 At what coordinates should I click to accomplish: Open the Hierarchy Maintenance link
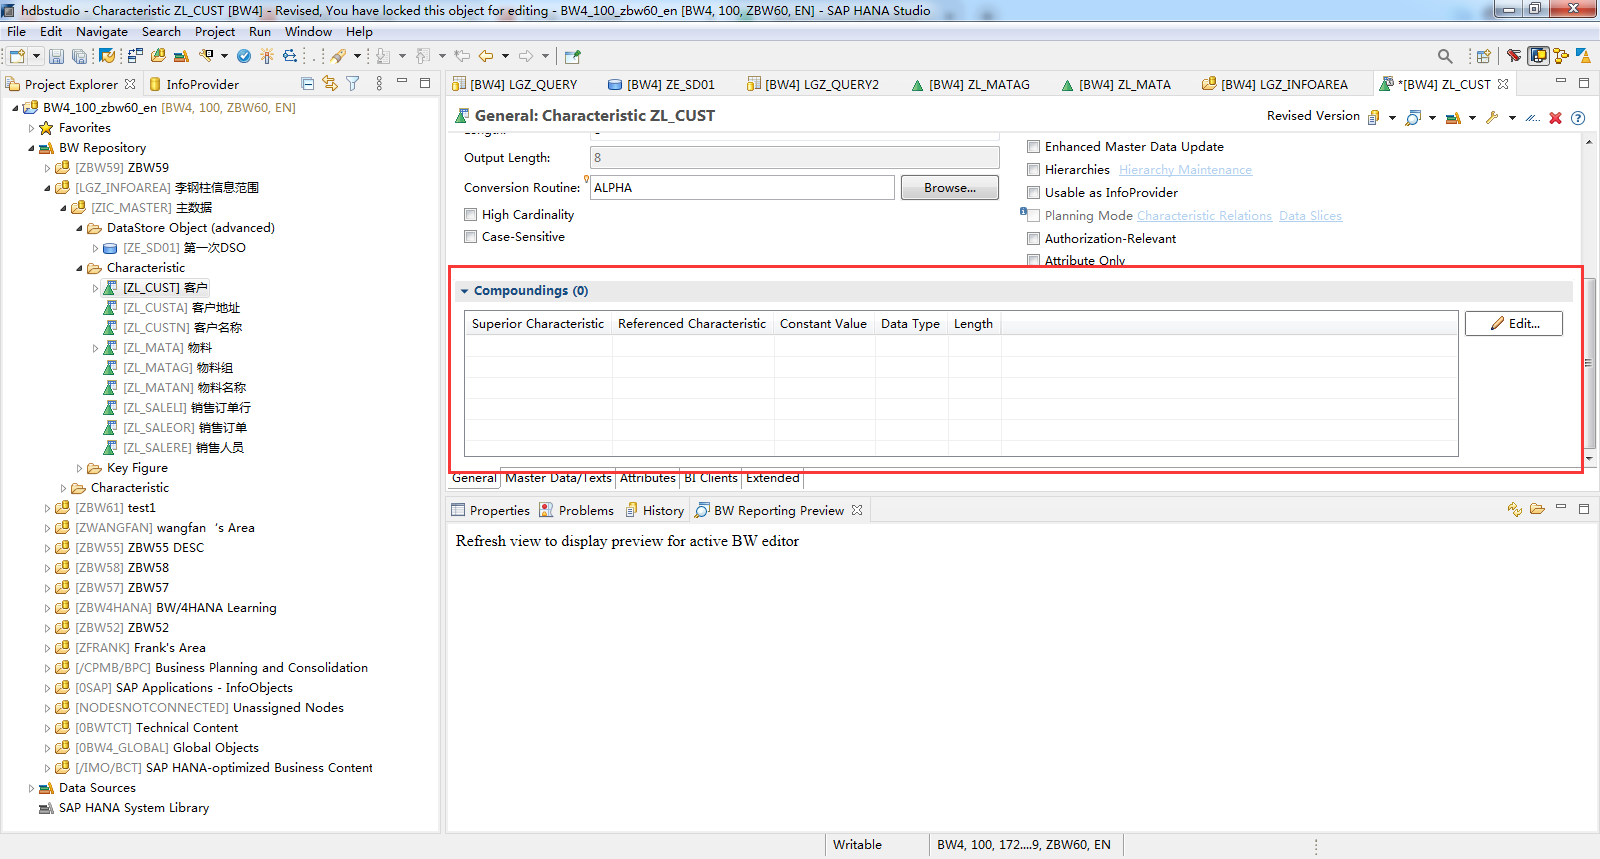point(1186,170)
